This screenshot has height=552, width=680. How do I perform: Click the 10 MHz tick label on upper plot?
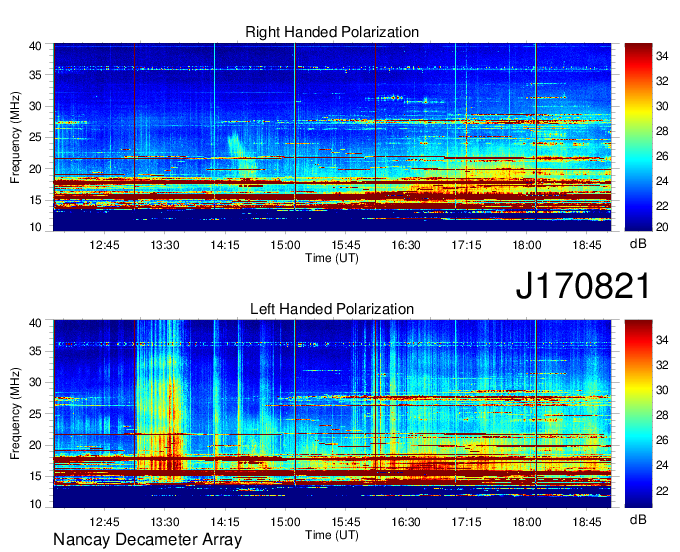point(35,227)
